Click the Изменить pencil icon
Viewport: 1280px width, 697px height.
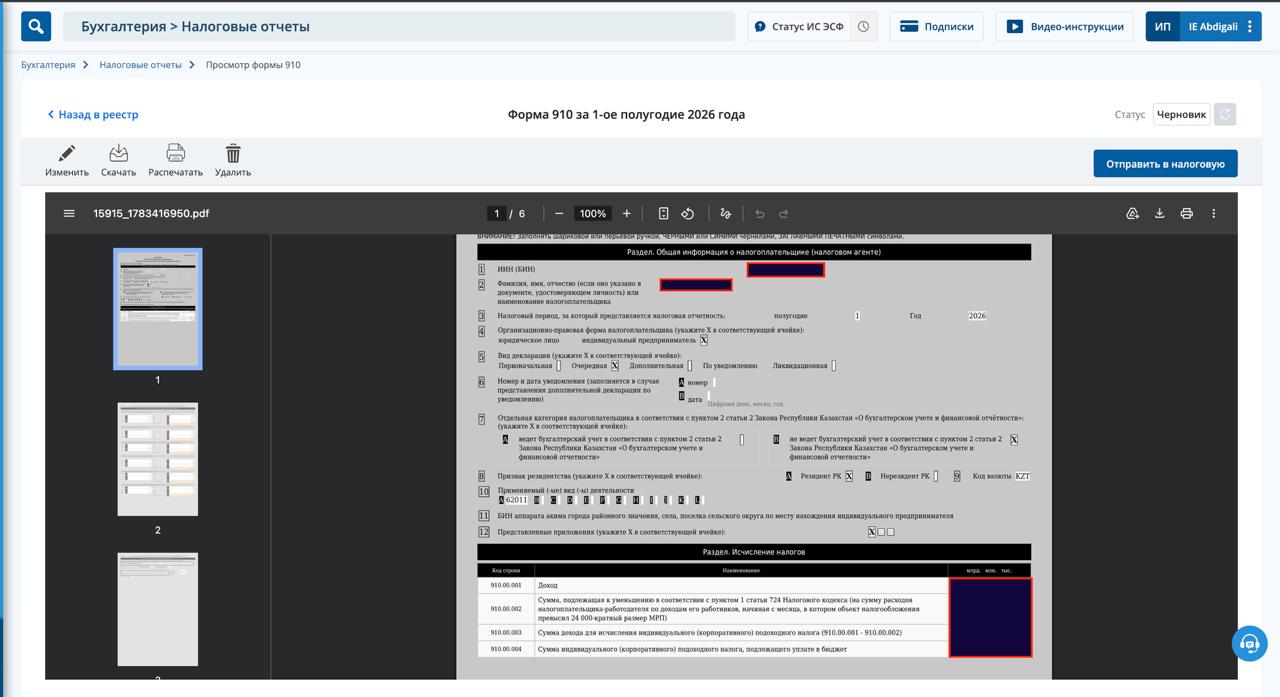tap(67, 153)
